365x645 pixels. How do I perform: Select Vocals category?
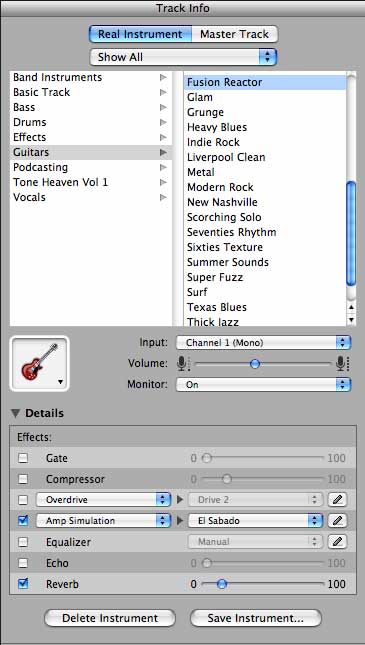(x=91, y=197)
